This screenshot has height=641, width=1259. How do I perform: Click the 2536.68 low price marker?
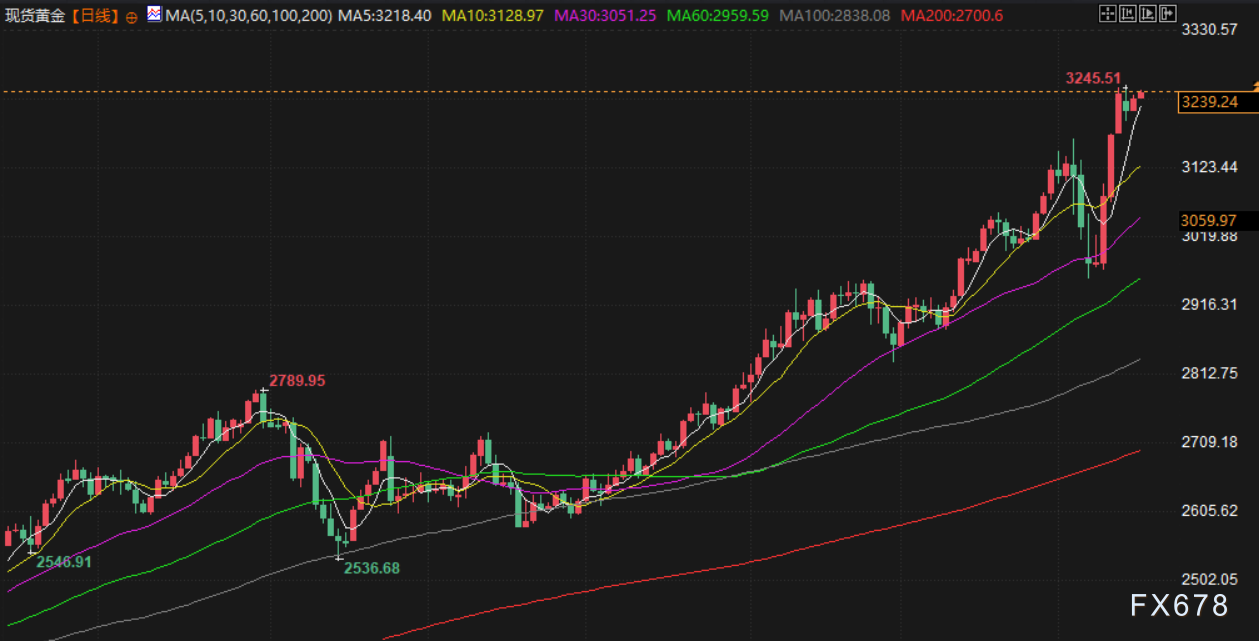[372, 568]
